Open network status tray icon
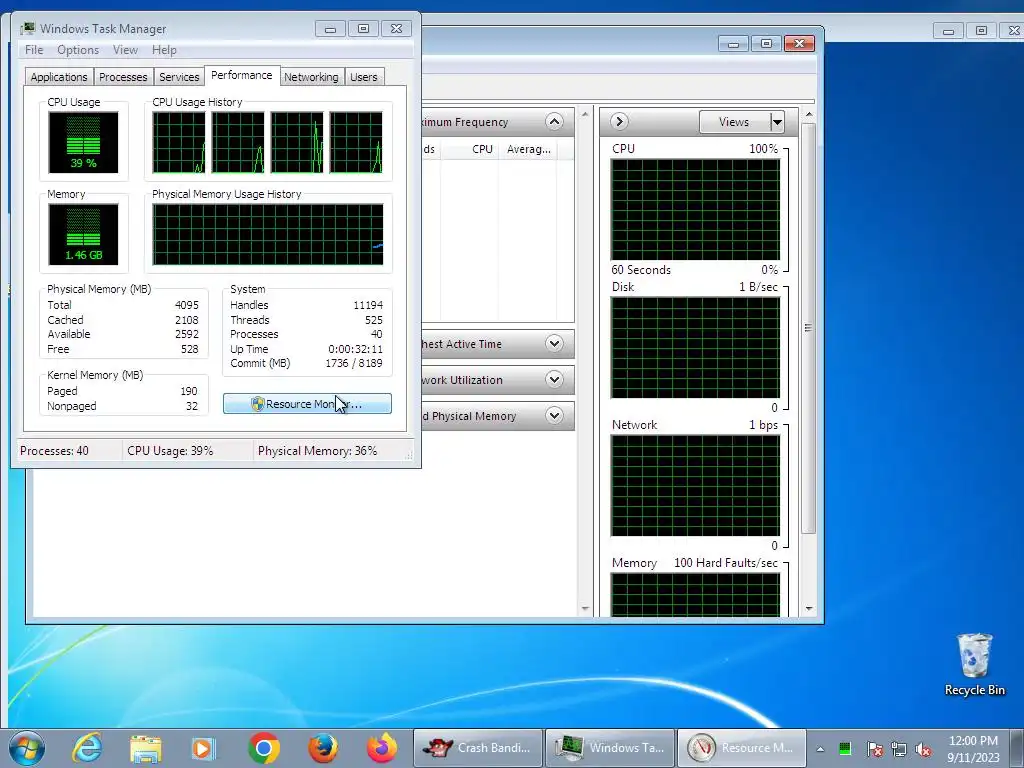This screenshot has width=1024, height=768. pos(899,749)
